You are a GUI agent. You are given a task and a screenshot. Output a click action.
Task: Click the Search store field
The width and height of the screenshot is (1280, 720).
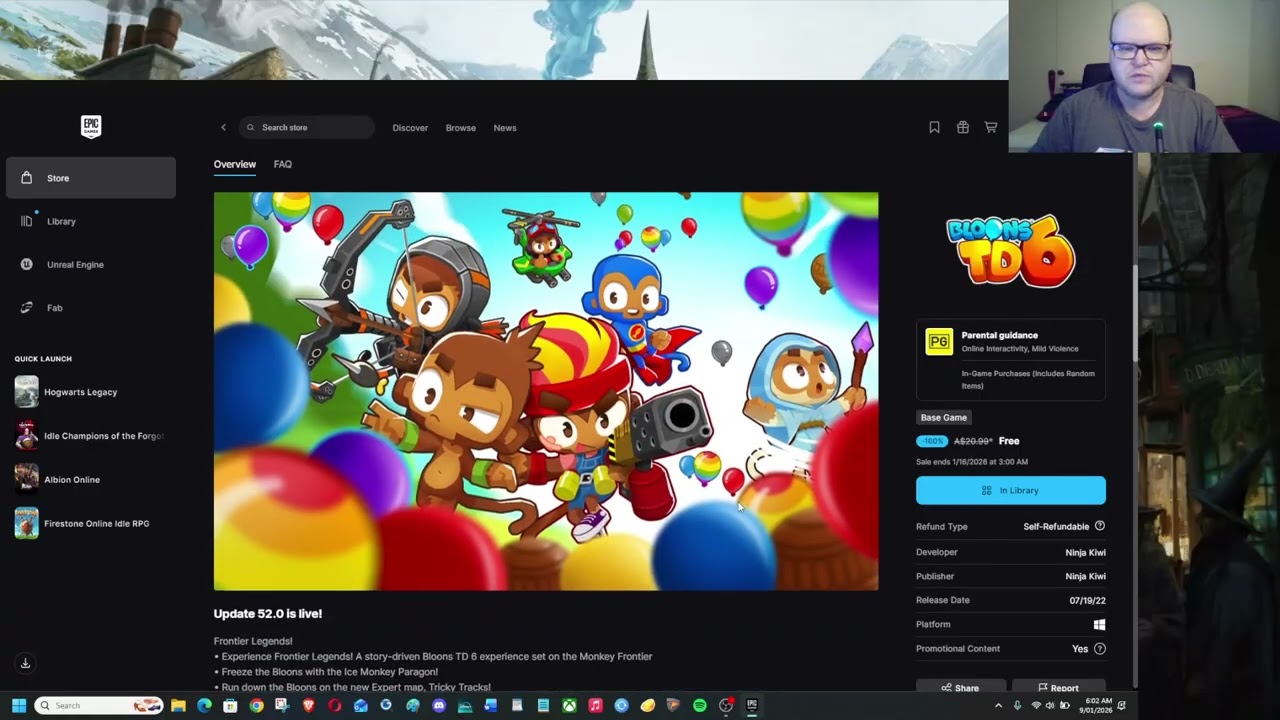click(306, 128)
